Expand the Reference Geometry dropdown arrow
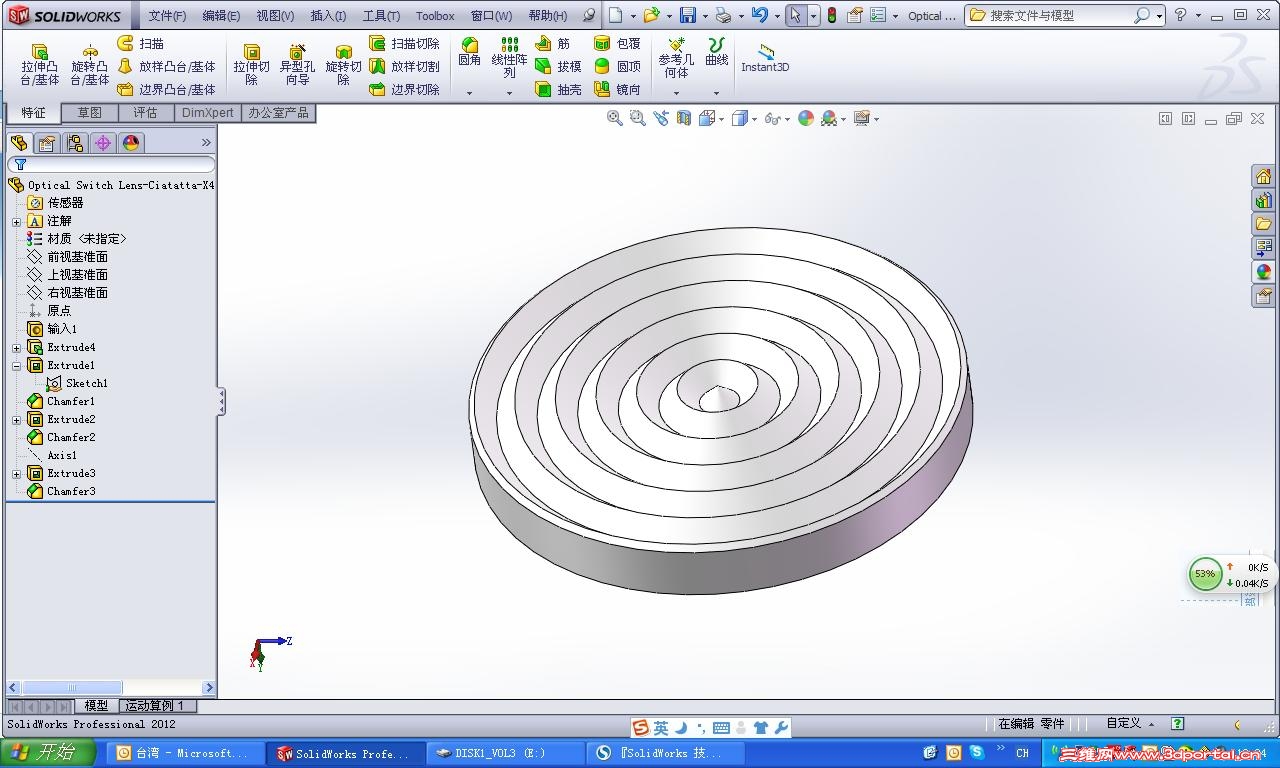The height and width of the screenshot is (768, 1280). click(x=676, y=93)
